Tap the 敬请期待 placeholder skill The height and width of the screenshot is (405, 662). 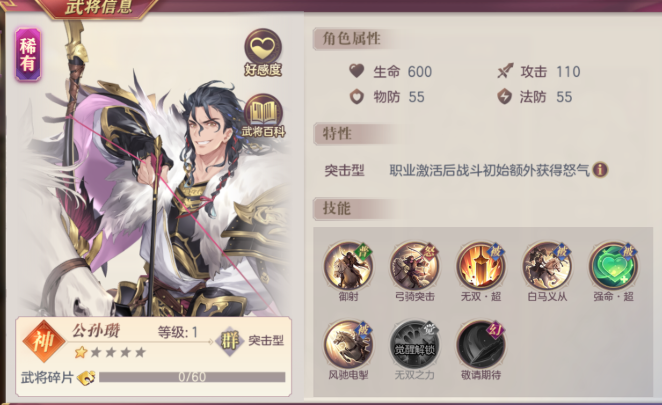coord(481,344)
